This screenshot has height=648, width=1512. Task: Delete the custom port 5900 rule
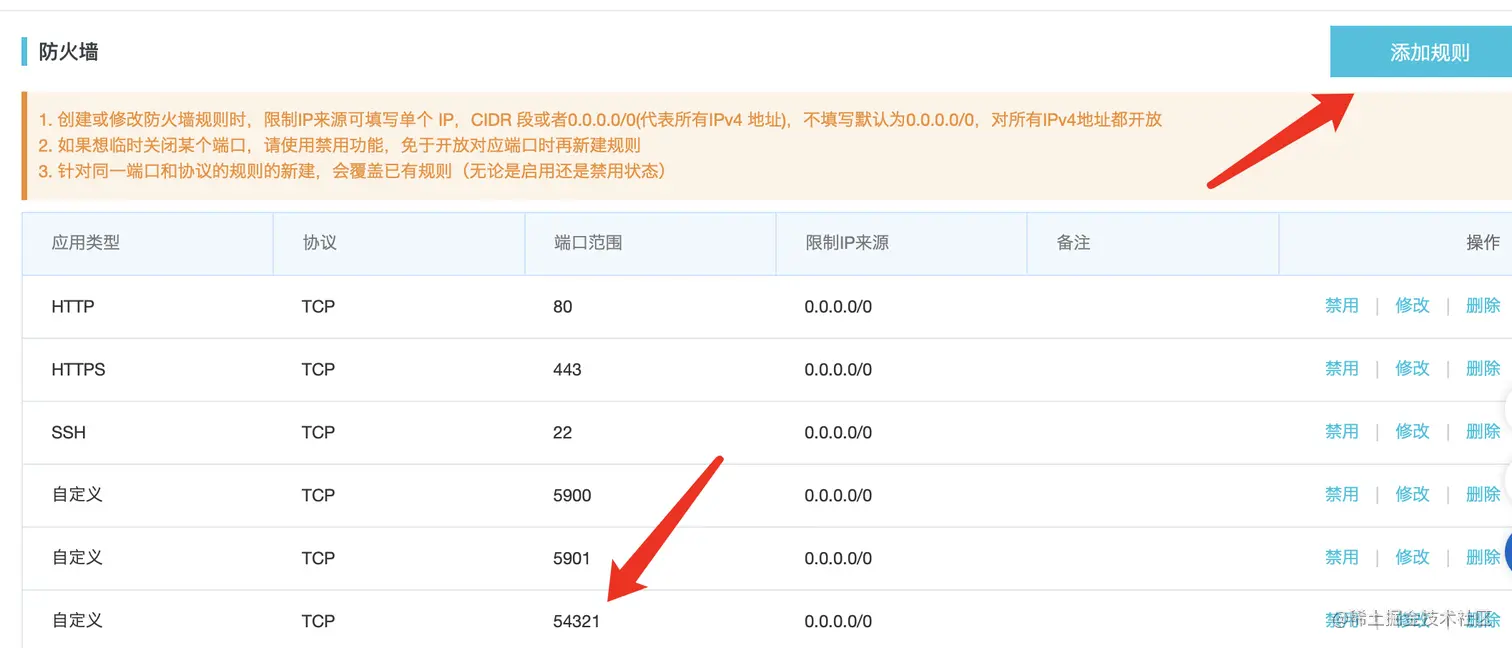1483,495
